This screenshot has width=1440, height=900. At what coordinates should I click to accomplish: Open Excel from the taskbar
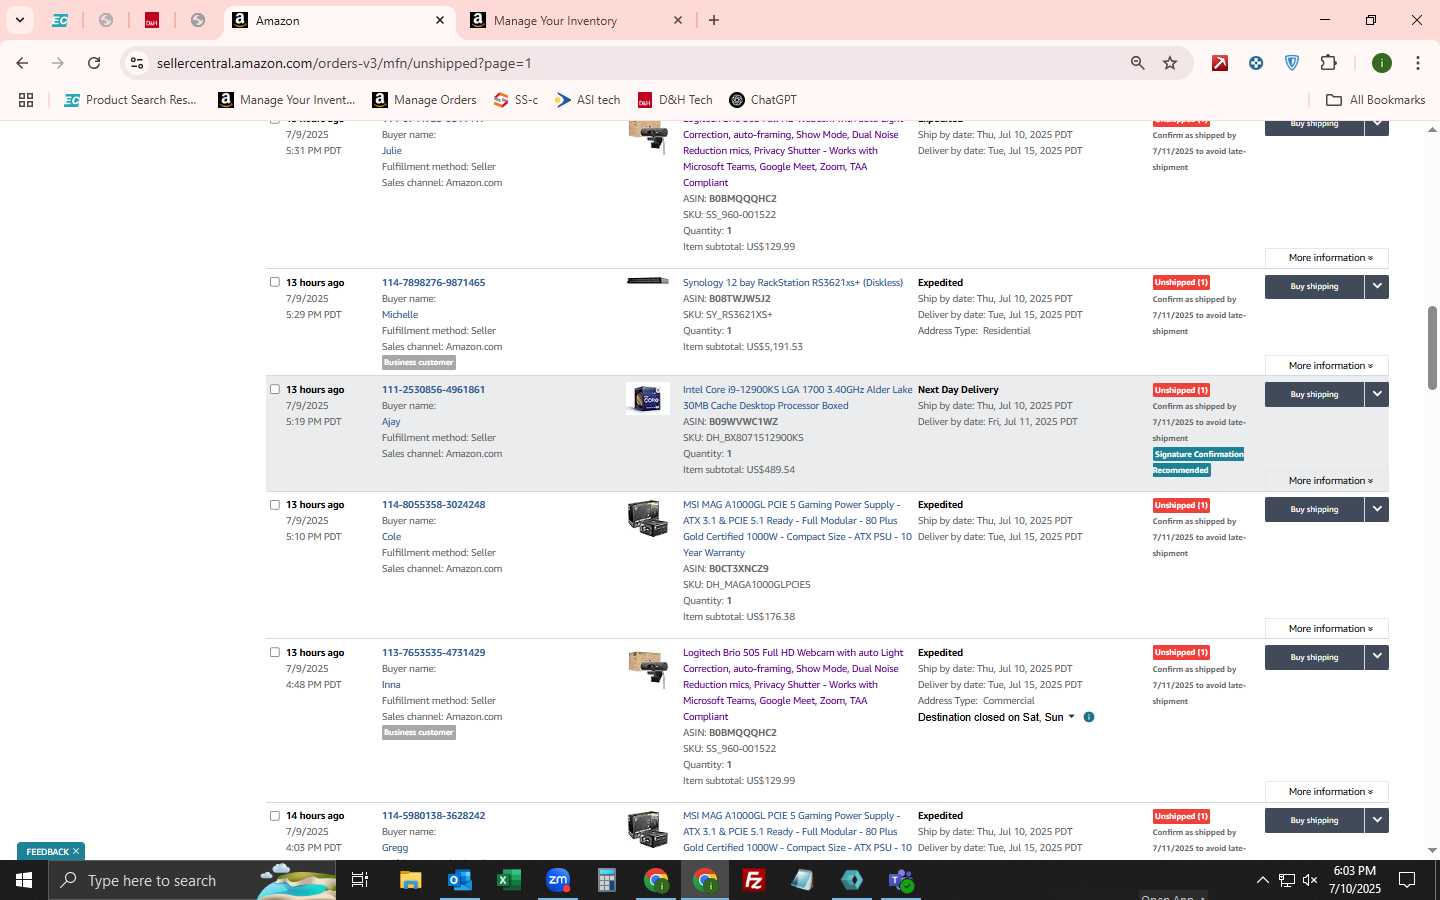508,881
